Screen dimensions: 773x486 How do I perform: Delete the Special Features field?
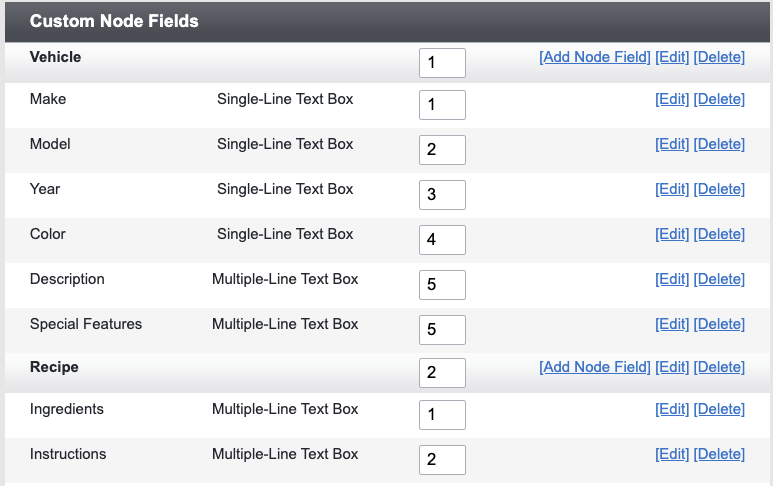pos(719,324)
